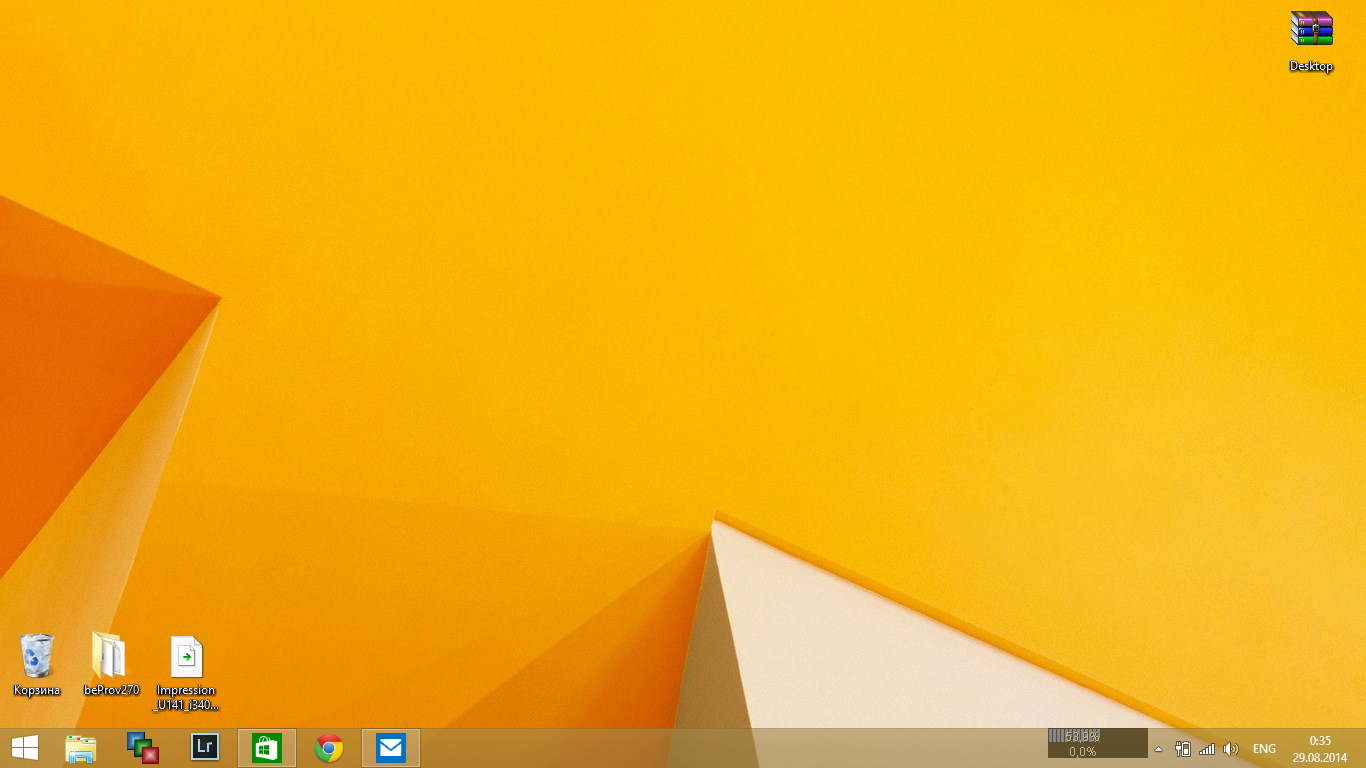This screenshot has width=1366, height=768.
Task: Select the Impression_U141 file icon
Action: point(186,657)
